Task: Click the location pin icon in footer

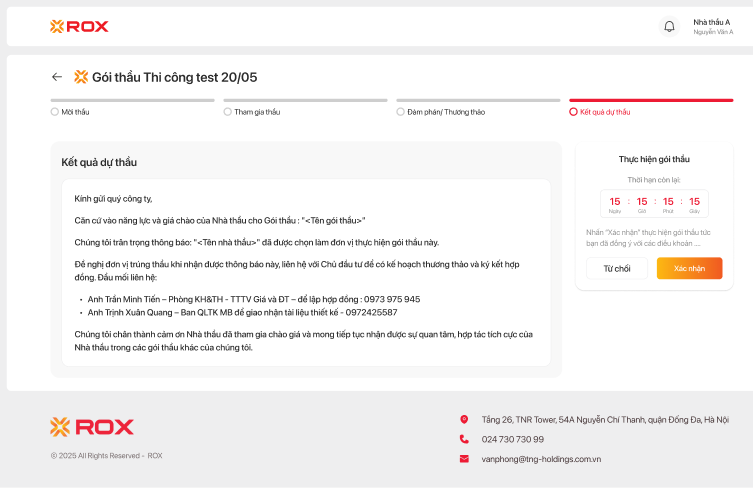Action: click(464, 419)
